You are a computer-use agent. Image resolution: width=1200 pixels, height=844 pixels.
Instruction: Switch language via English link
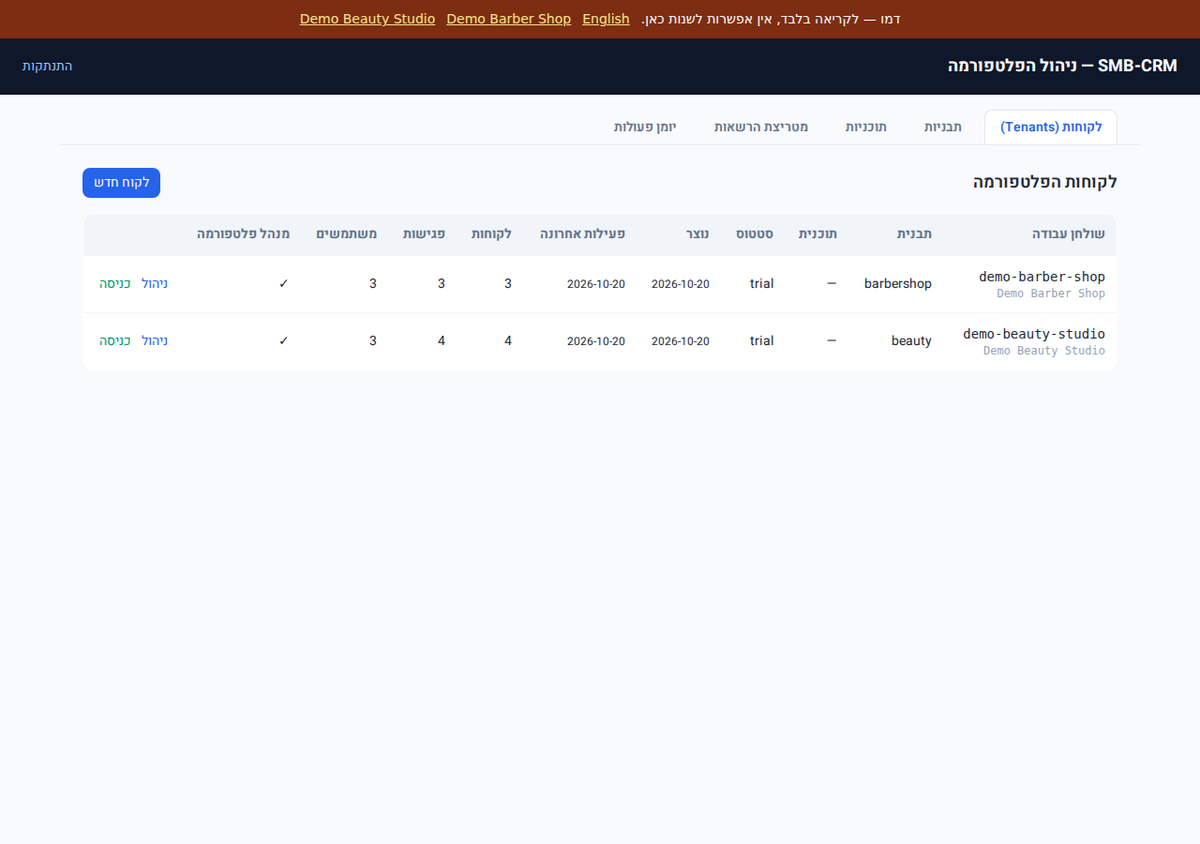(x=606, y=19)
